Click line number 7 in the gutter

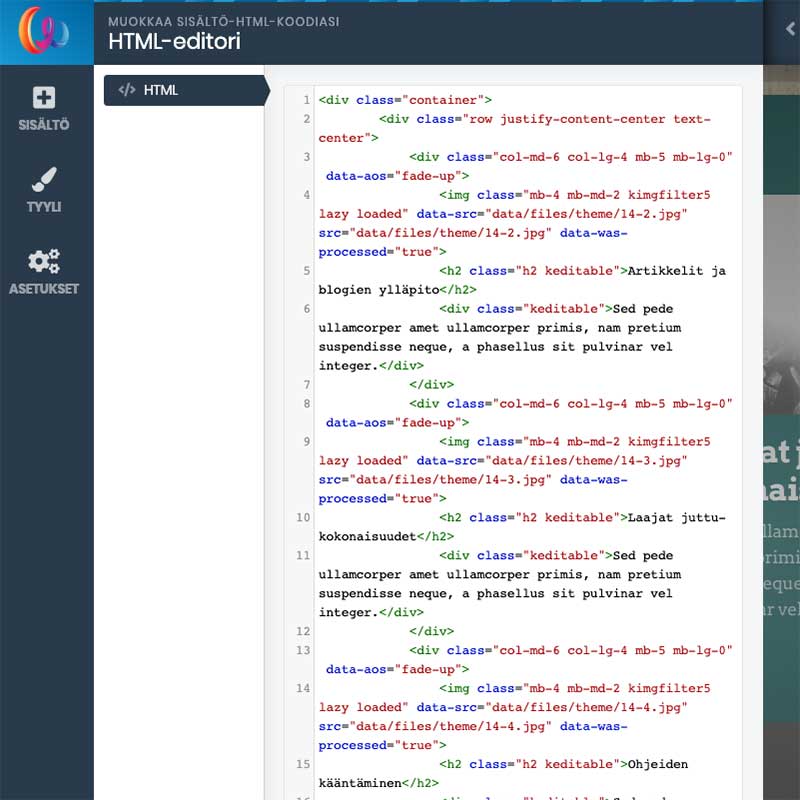[305, 385]
